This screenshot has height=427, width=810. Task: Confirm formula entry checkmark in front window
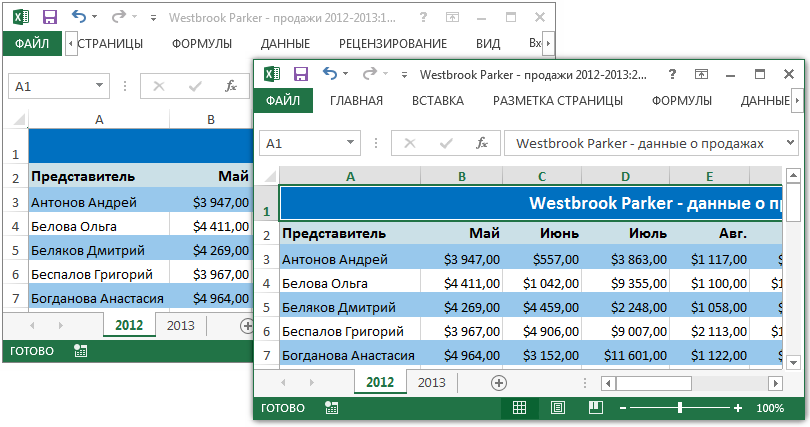[x=446, y=143]
